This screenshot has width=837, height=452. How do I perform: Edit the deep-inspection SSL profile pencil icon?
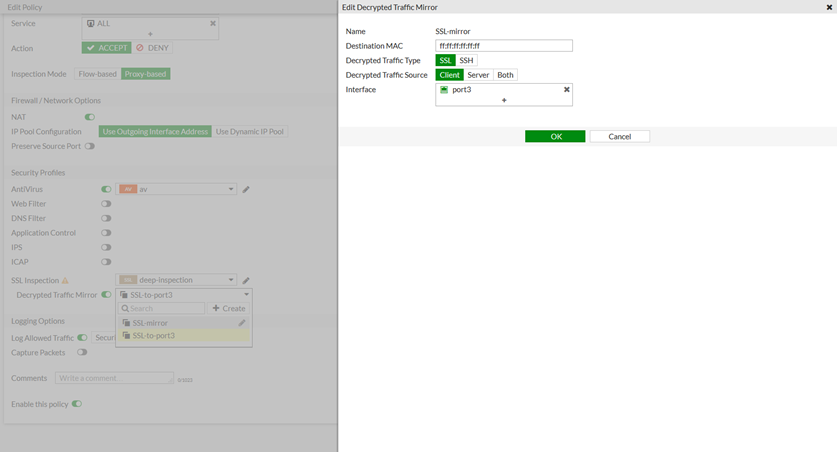pyautogui.click(x=246, y=281)
